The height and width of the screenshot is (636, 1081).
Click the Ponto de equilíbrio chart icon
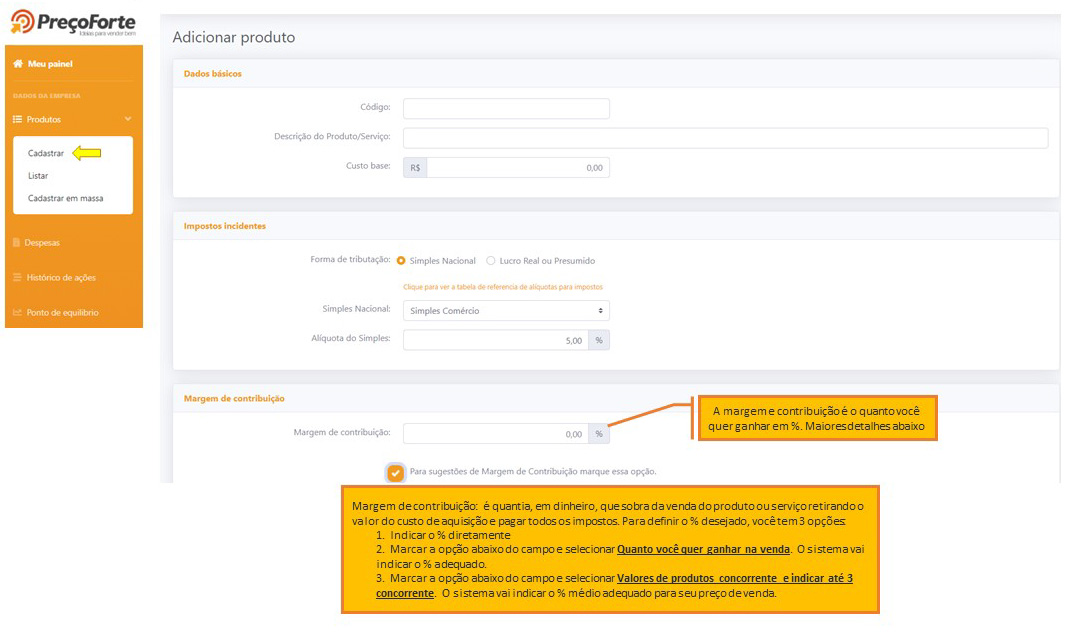18,313
